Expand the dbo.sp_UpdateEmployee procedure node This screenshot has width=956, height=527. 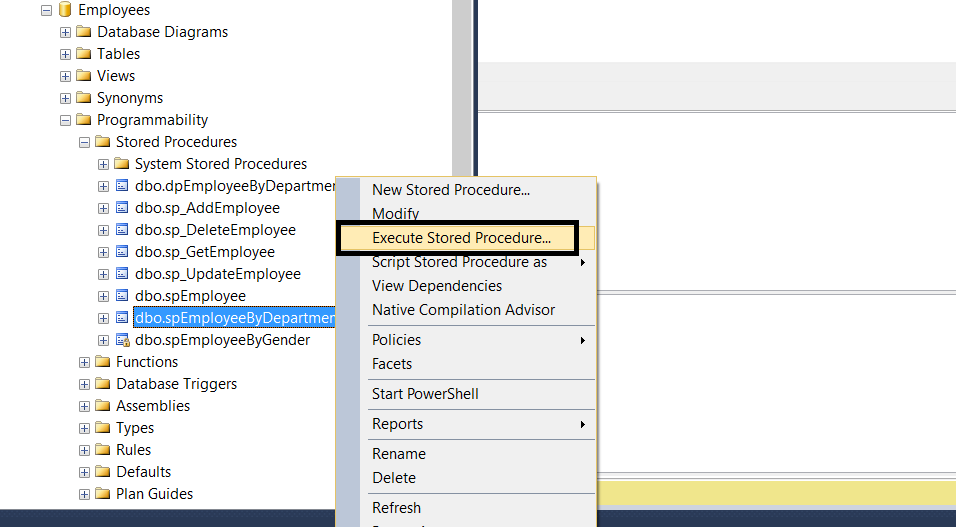pos(104,274)
